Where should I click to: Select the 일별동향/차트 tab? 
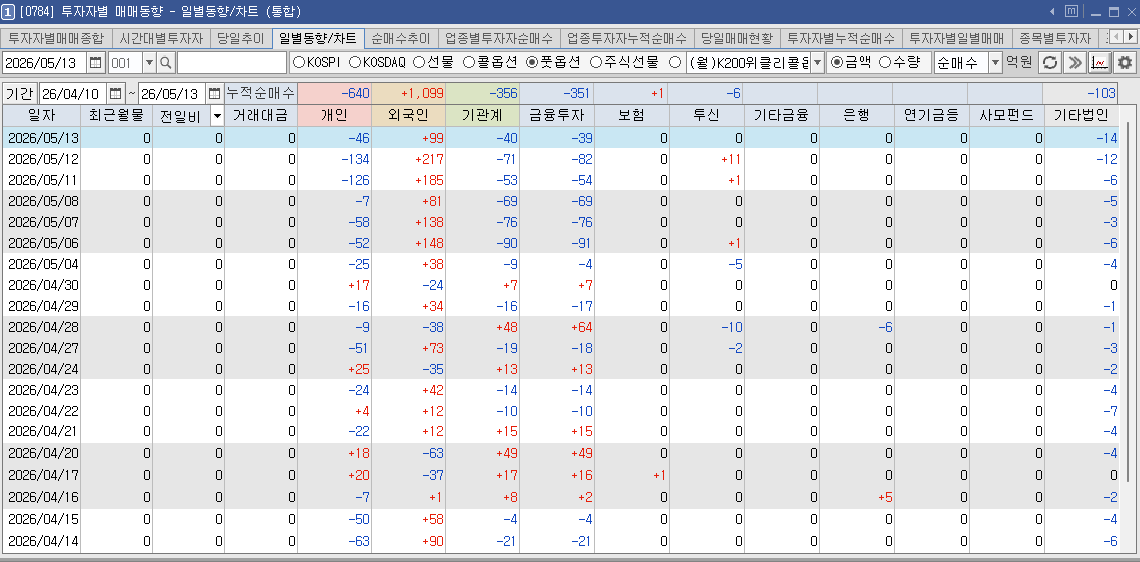(318, 39)
